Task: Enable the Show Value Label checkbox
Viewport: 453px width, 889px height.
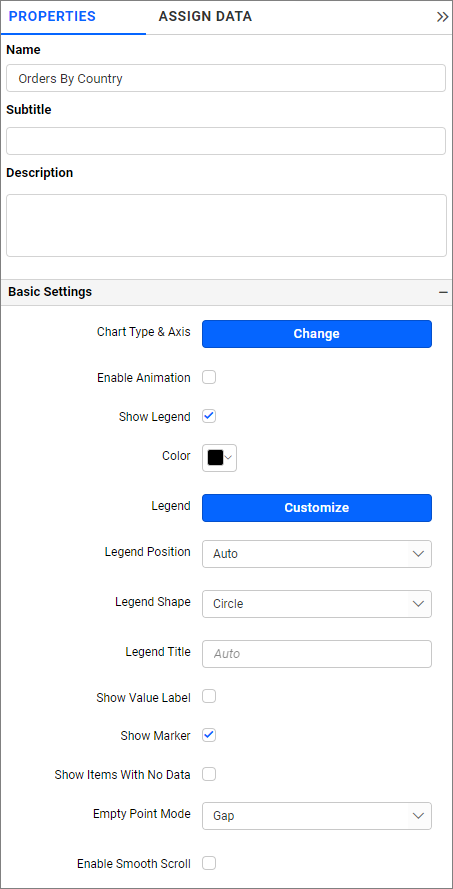Action: click(x=209, y=697)
